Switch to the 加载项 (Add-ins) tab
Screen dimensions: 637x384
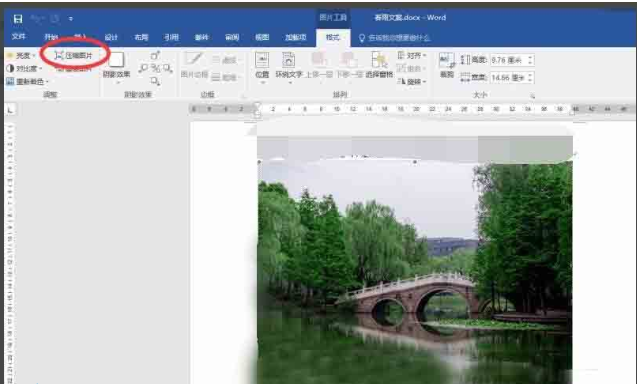(295, 37)
